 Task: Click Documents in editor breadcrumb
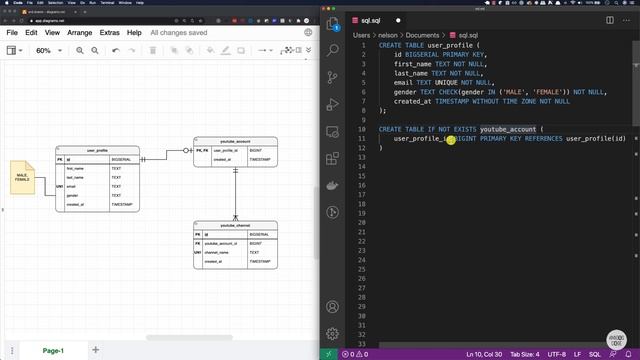pos(422,36)
